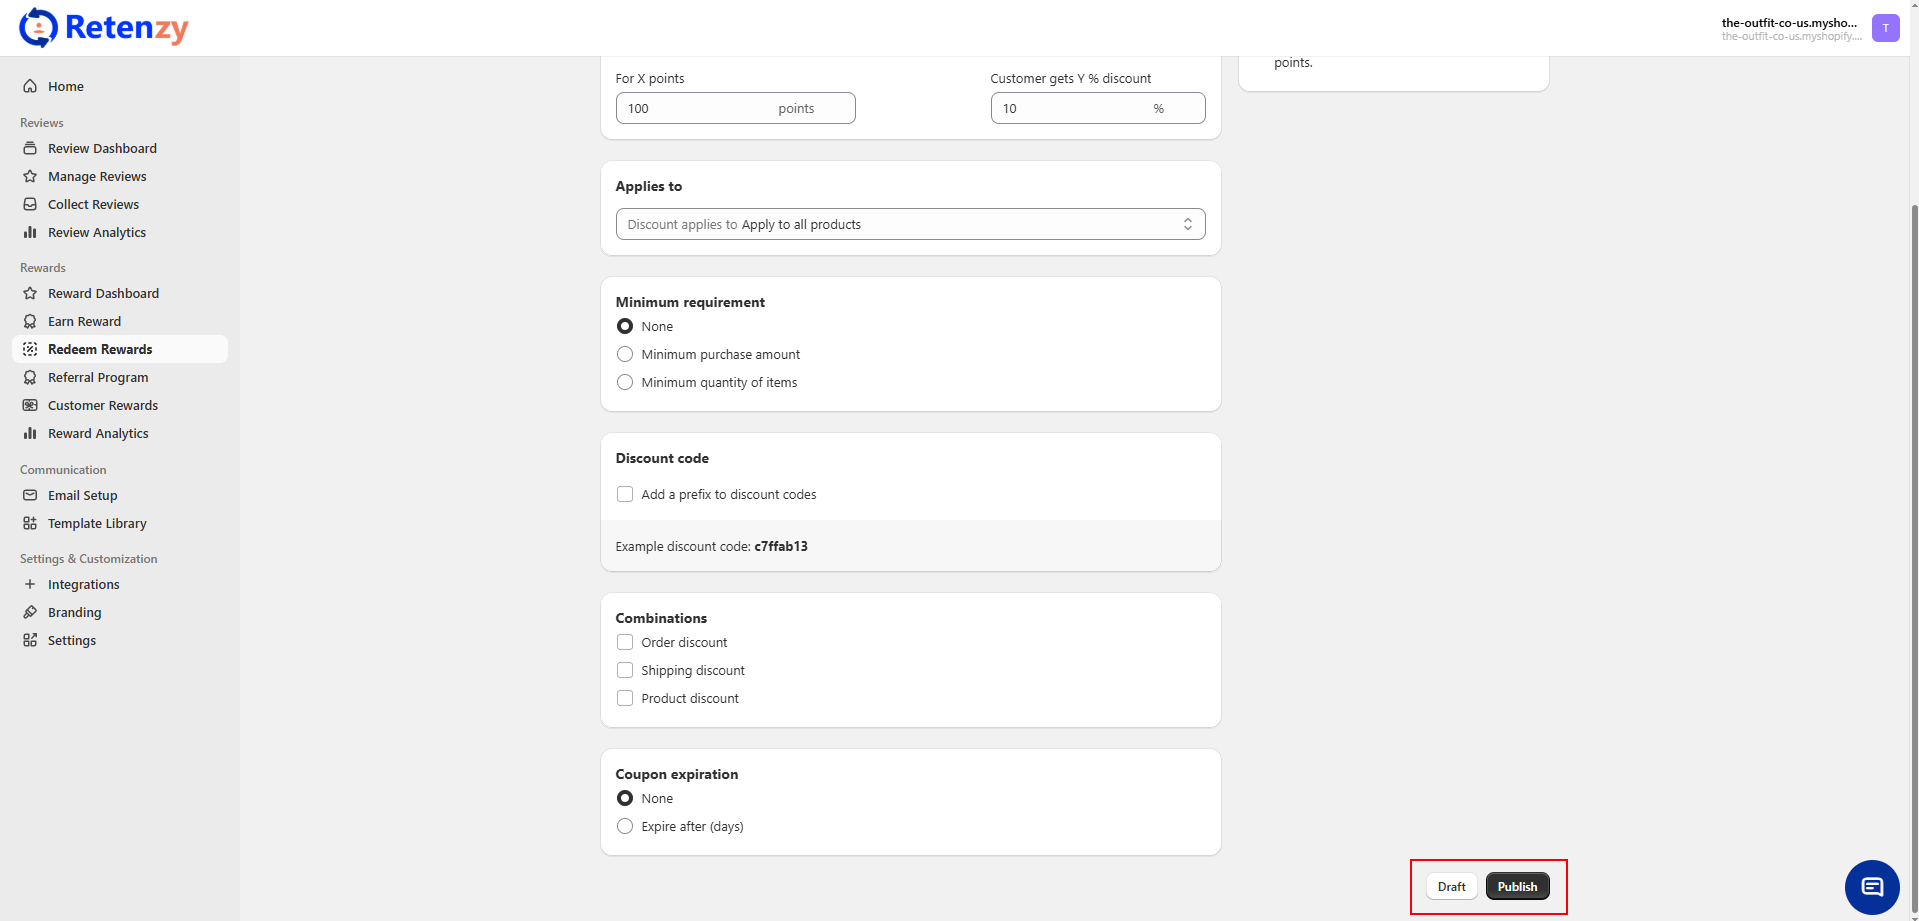This screenshot has width=1919, height=921.
Task: Open the user avatar in the header
Action: (x=1885, y=28)
